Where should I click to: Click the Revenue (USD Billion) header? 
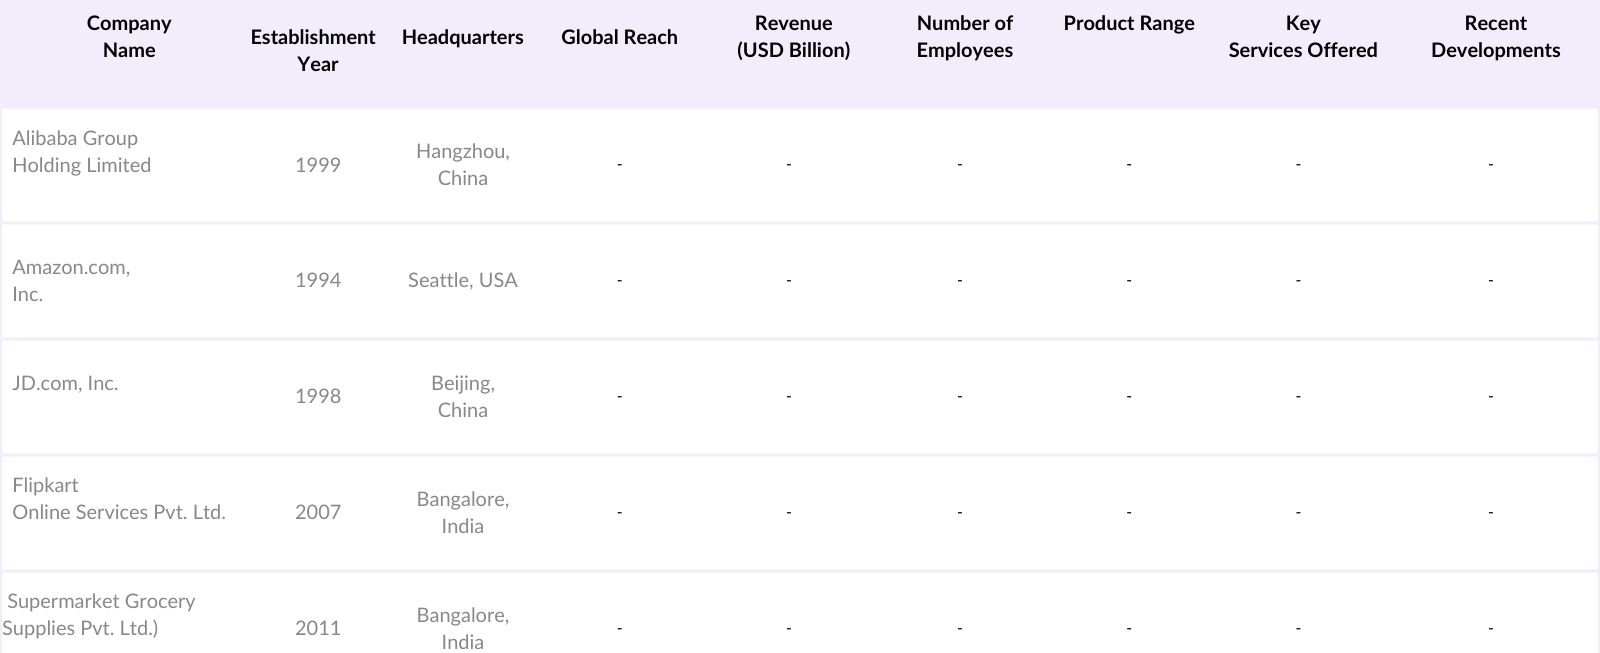pos(793,37)
